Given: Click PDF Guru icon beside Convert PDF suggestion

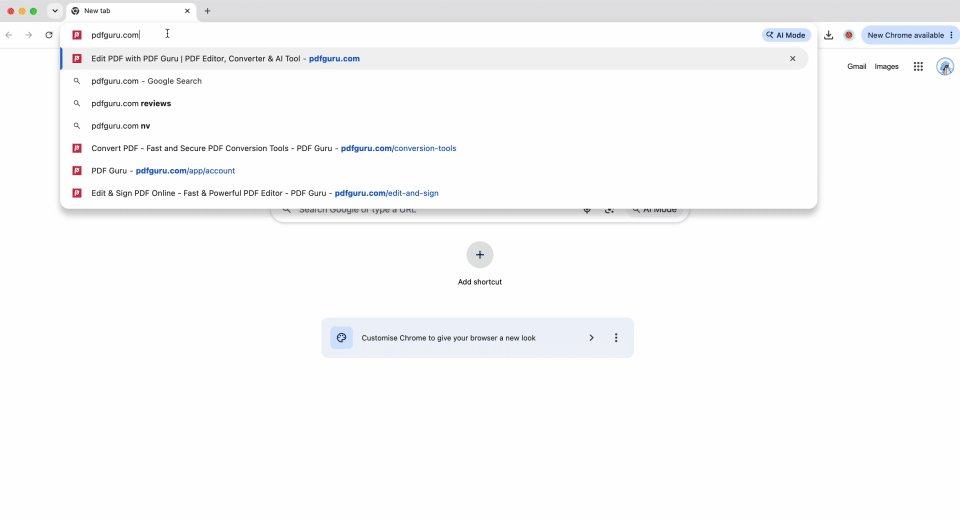Looking at the screenshot, I should coord(77,148).
